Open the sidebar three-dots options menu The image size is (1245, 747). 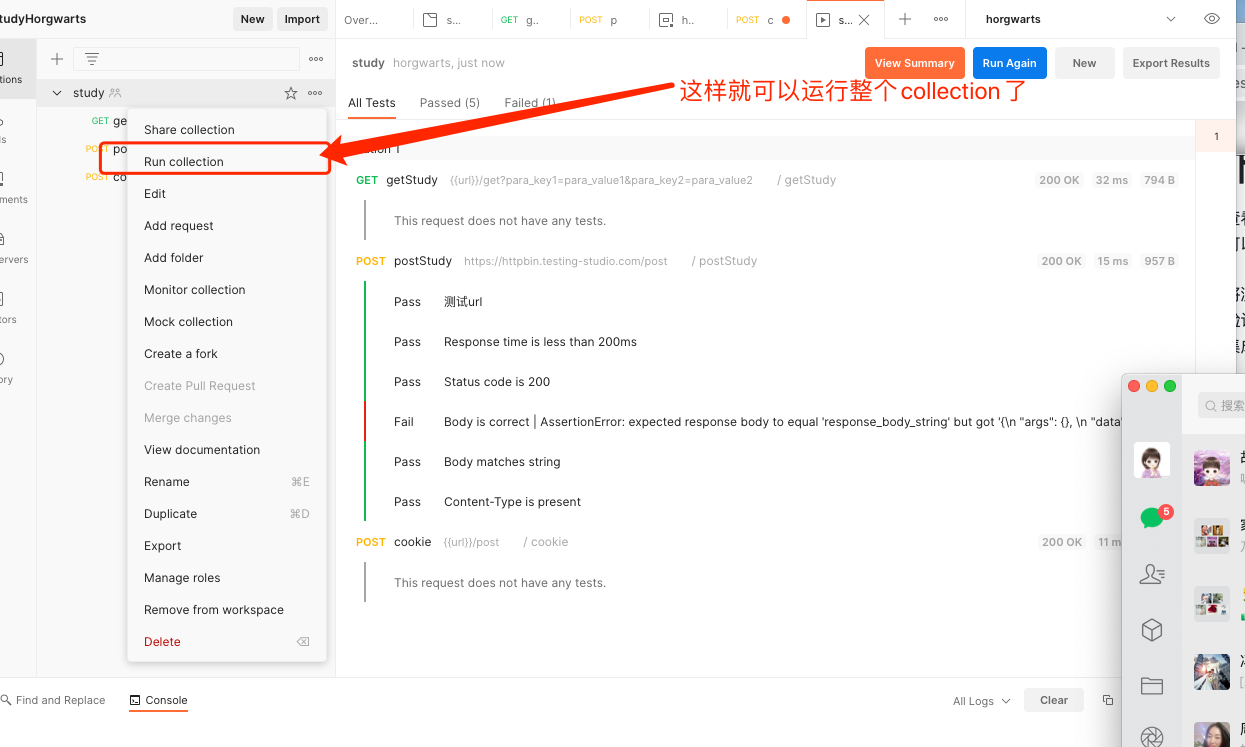click(316, 59)
